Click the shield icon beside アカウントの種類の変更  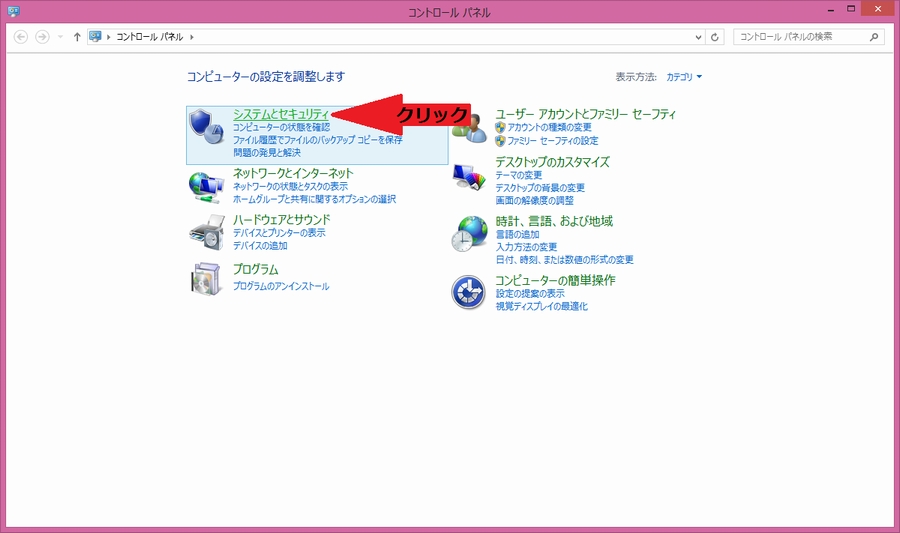pyautogui.click(x=500, y=127)
